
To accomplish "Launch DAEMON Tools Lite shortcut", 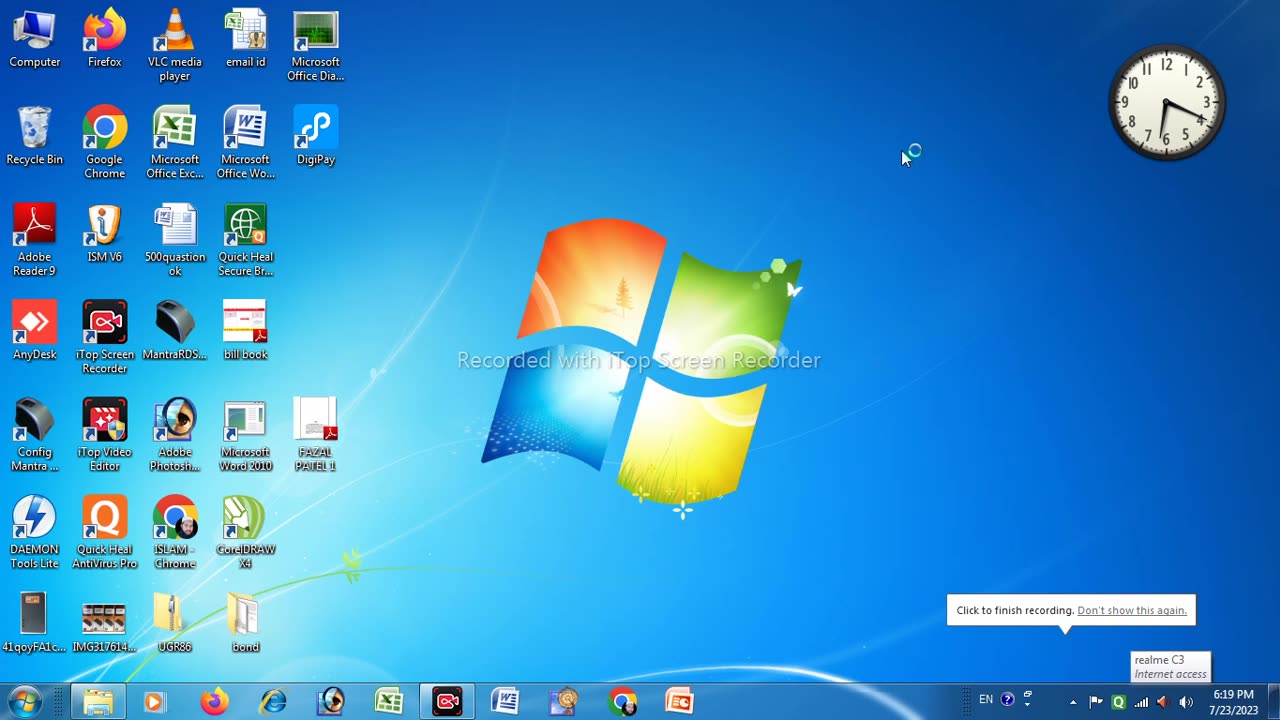I will coord(34,533).
